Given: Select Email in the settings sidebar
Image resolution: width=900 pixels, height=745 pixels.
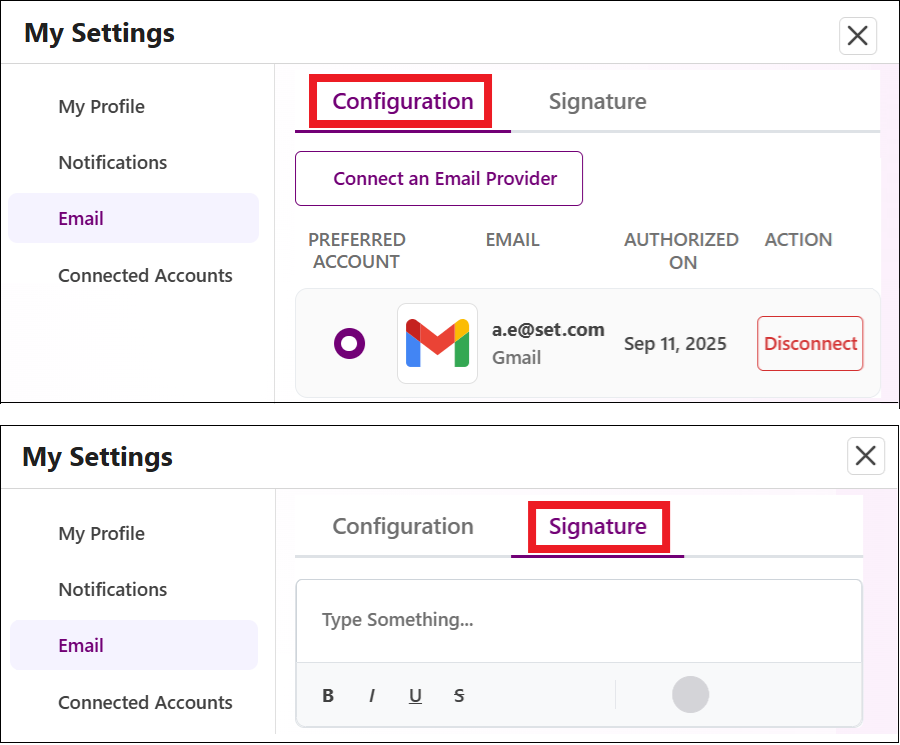Looking at the screenshot, I should [80, 218].
